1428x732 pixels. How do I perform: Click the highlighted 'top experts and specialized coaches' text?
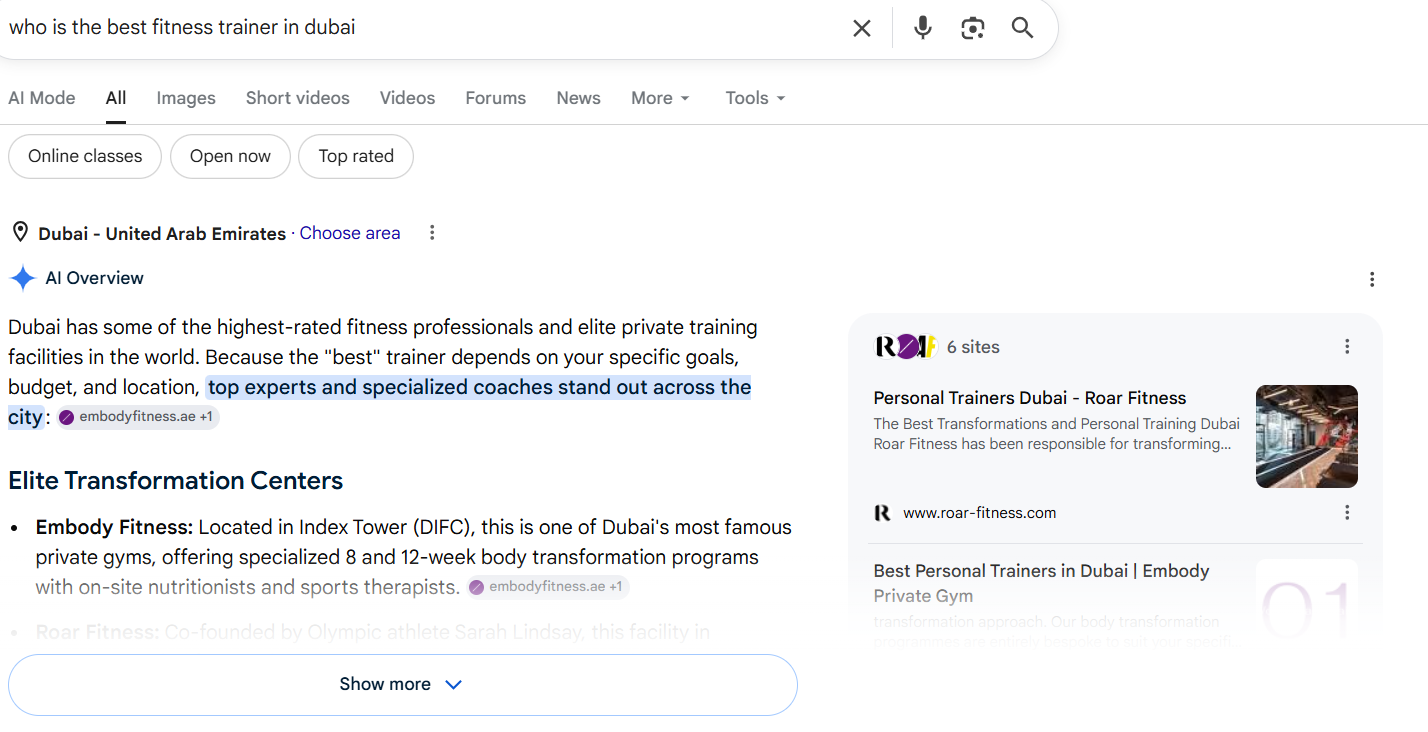point(479,387)
